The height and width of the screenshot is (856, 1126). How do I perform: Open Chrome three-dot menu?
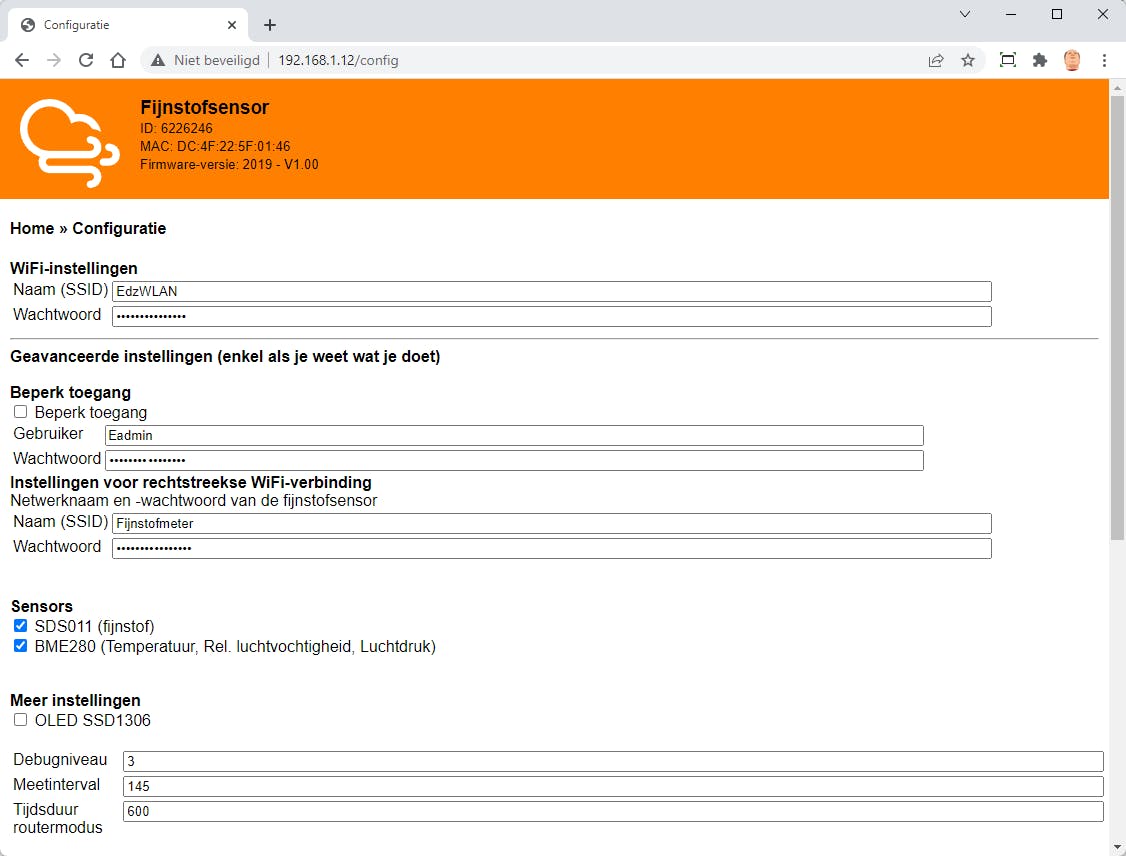1104,60
